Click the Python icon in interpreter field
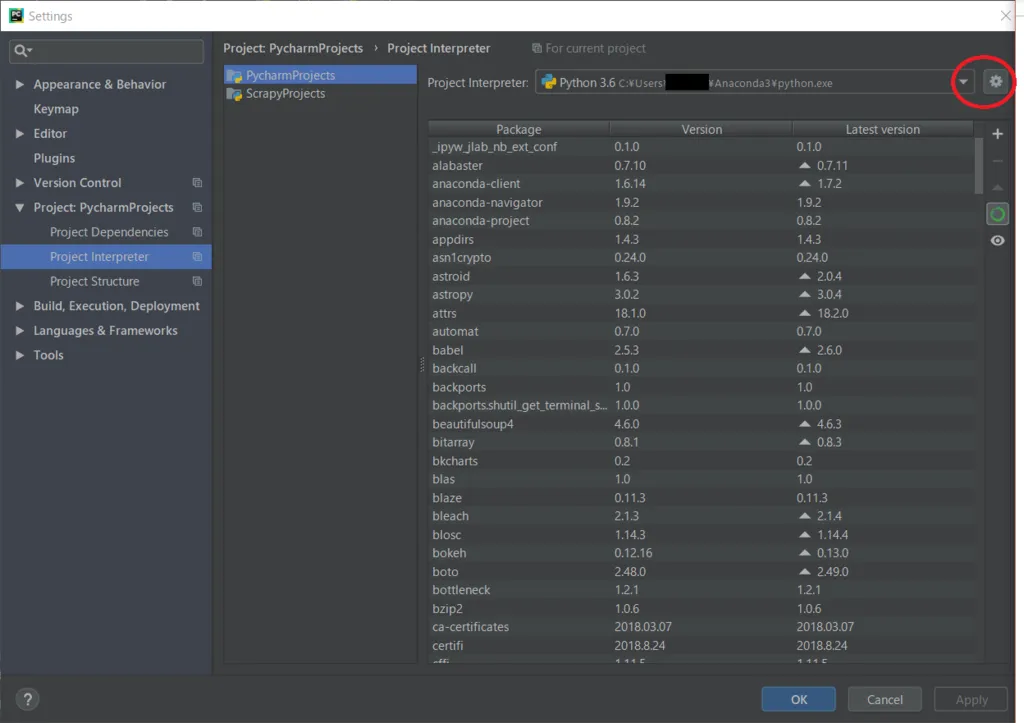This screenshot has height=723, width=1024. pos(549,82)
